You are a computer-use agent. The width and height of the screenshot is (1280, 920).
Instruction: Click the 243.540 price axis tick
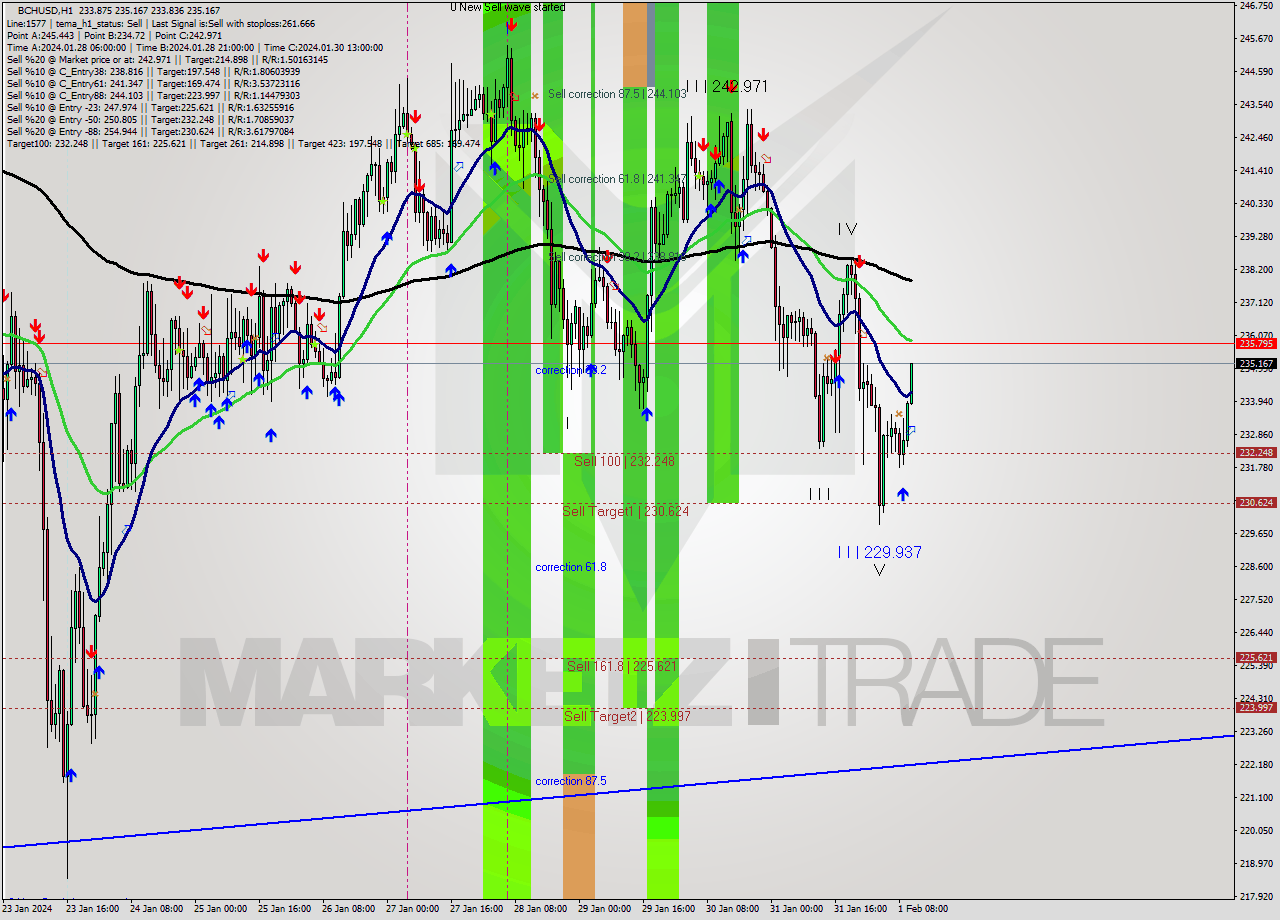pyautogui.click(x=1256, y=104)
